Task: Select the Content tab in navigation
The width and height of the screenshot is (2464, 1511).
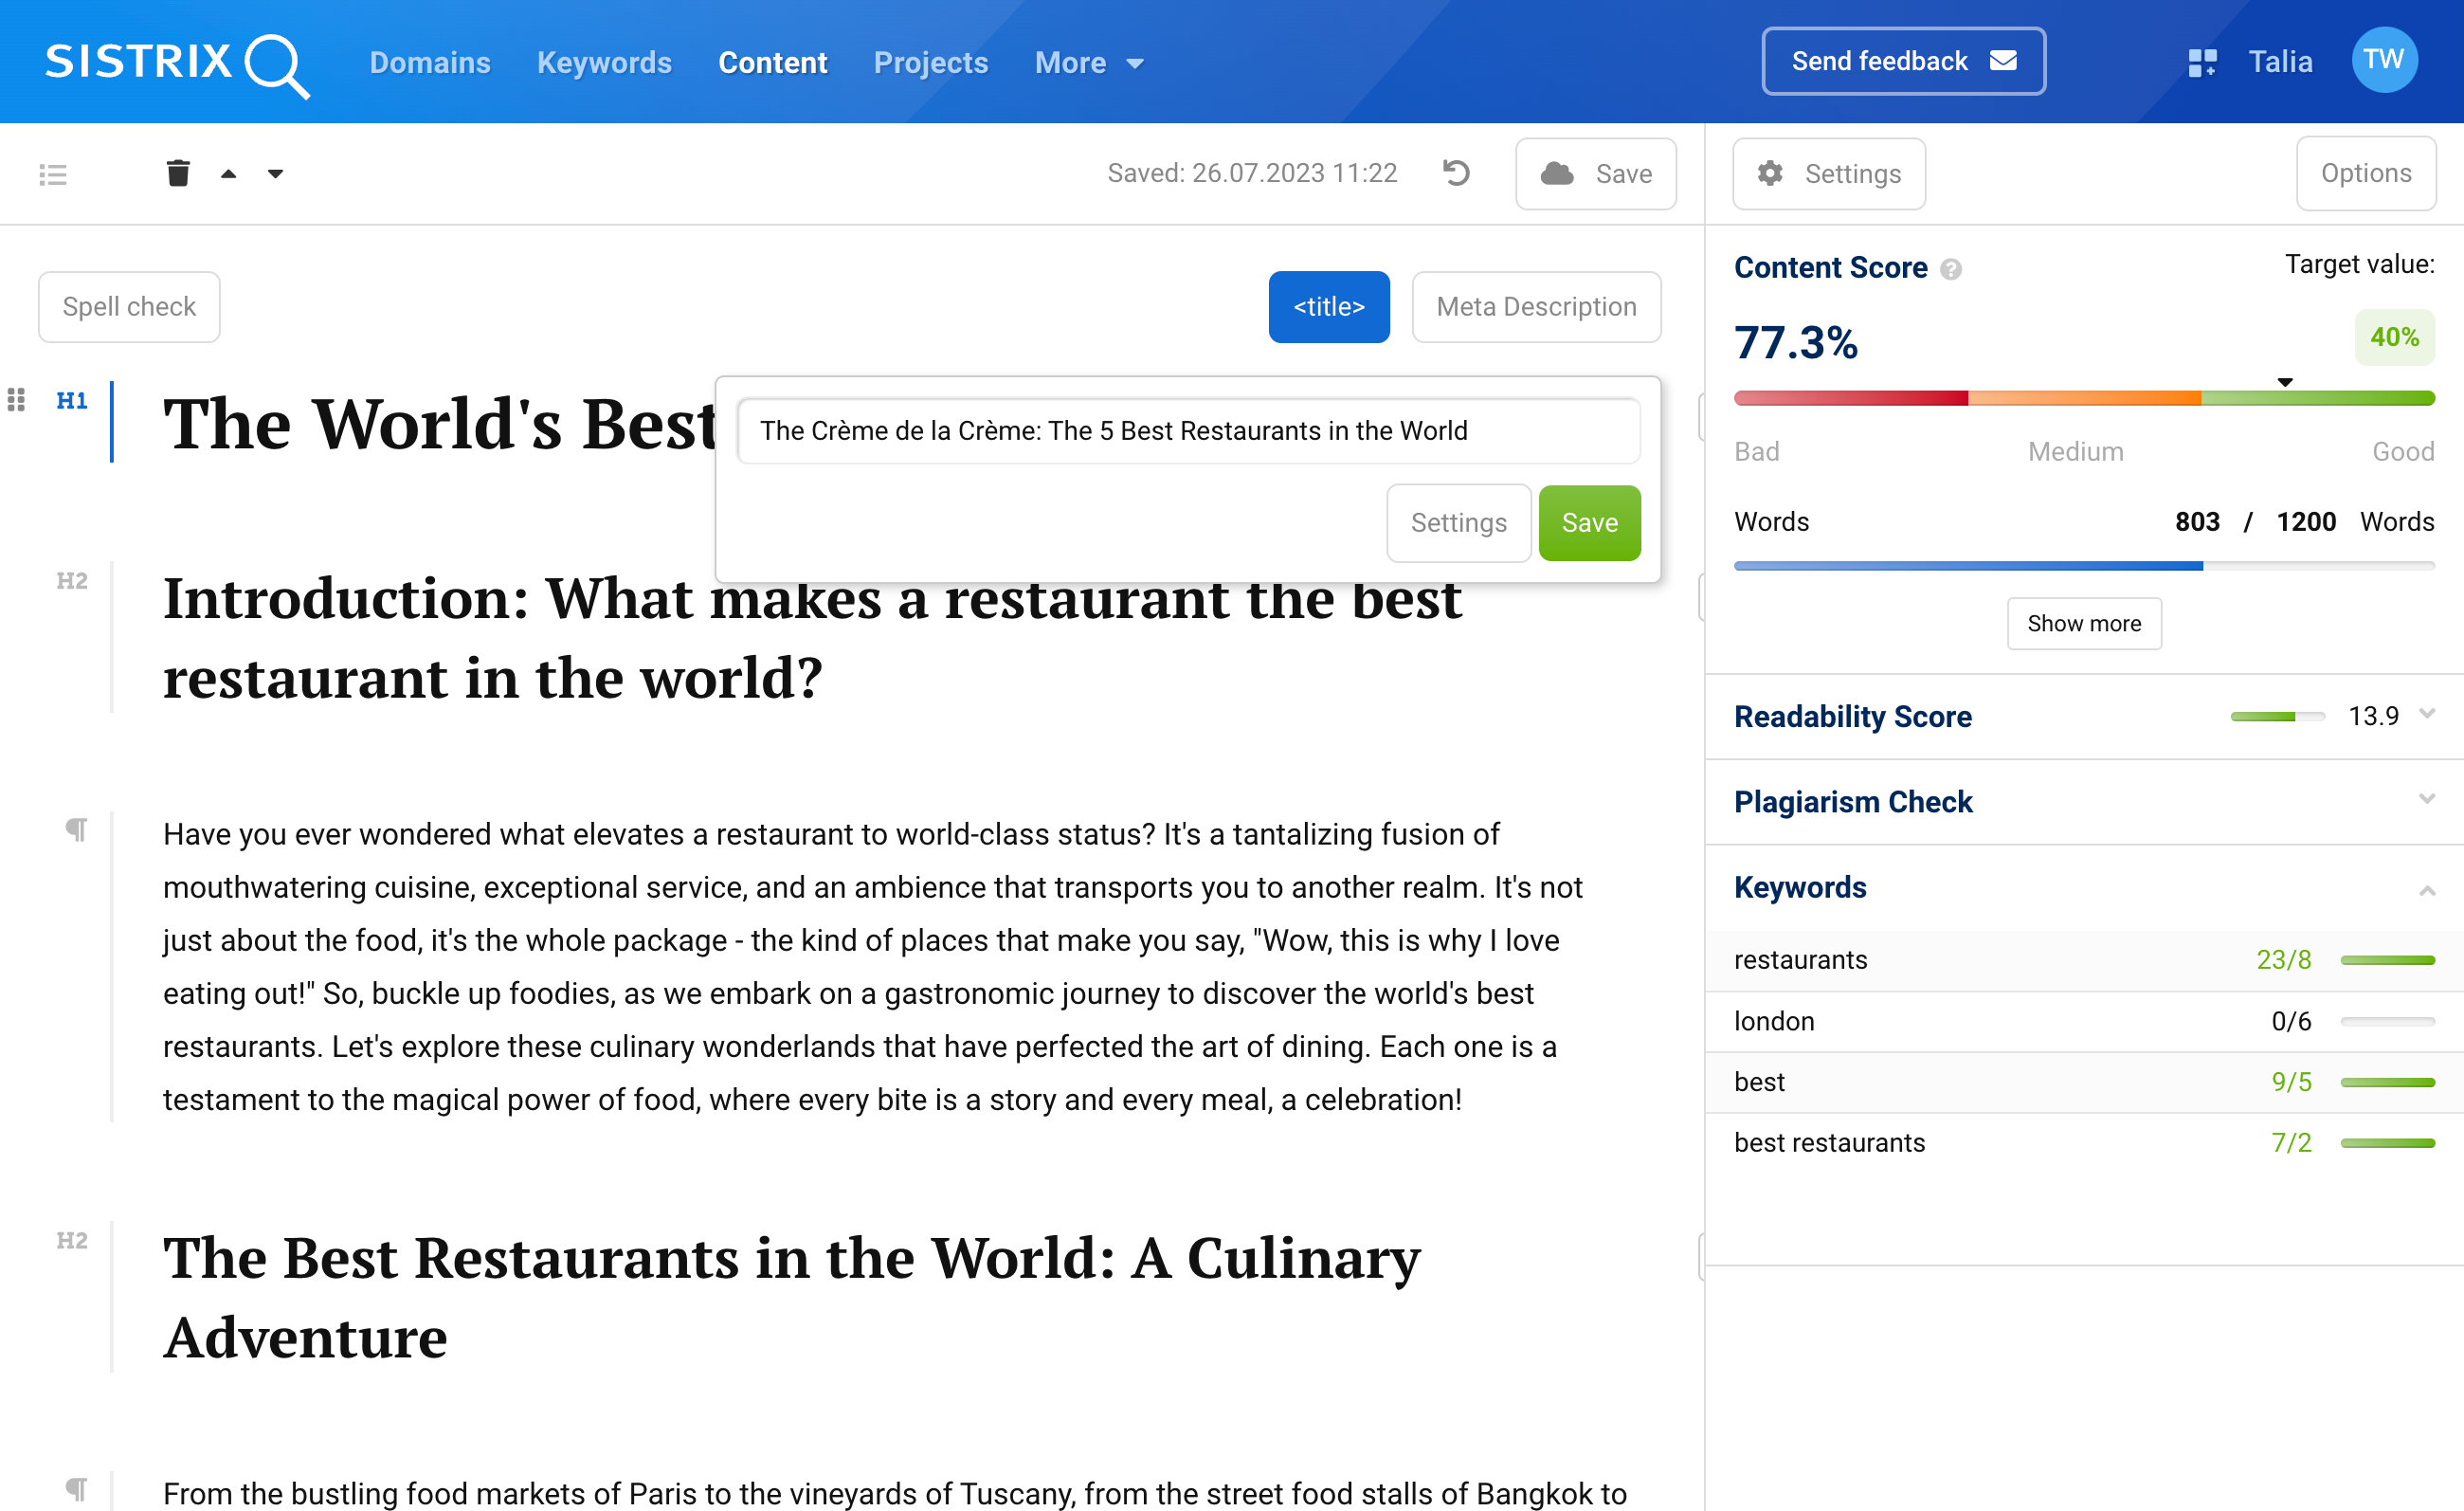Action: (x=770, y=62)
